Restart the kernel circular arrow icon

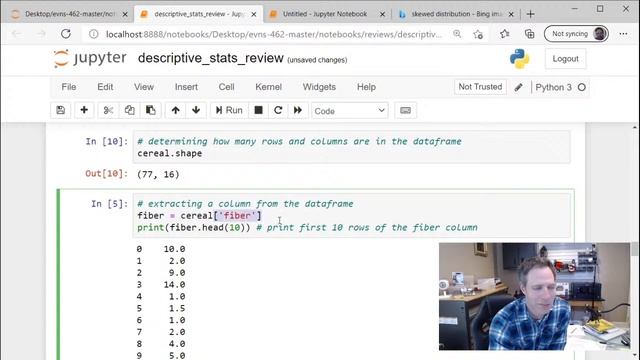pyautogui.click(x=278, y=110)
